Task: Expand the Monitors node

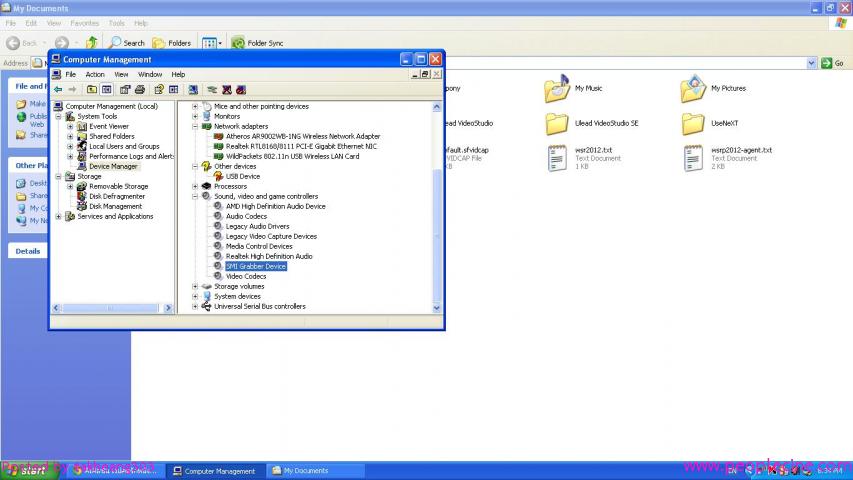Action: point(195,116)
